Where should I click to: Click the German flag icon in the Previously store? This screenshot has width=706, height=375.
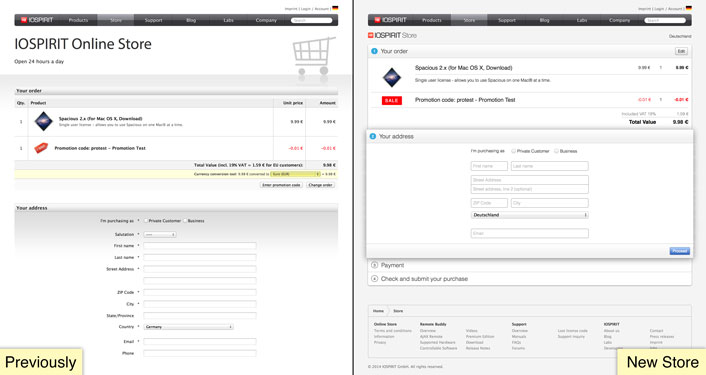(x=335, y=8)
